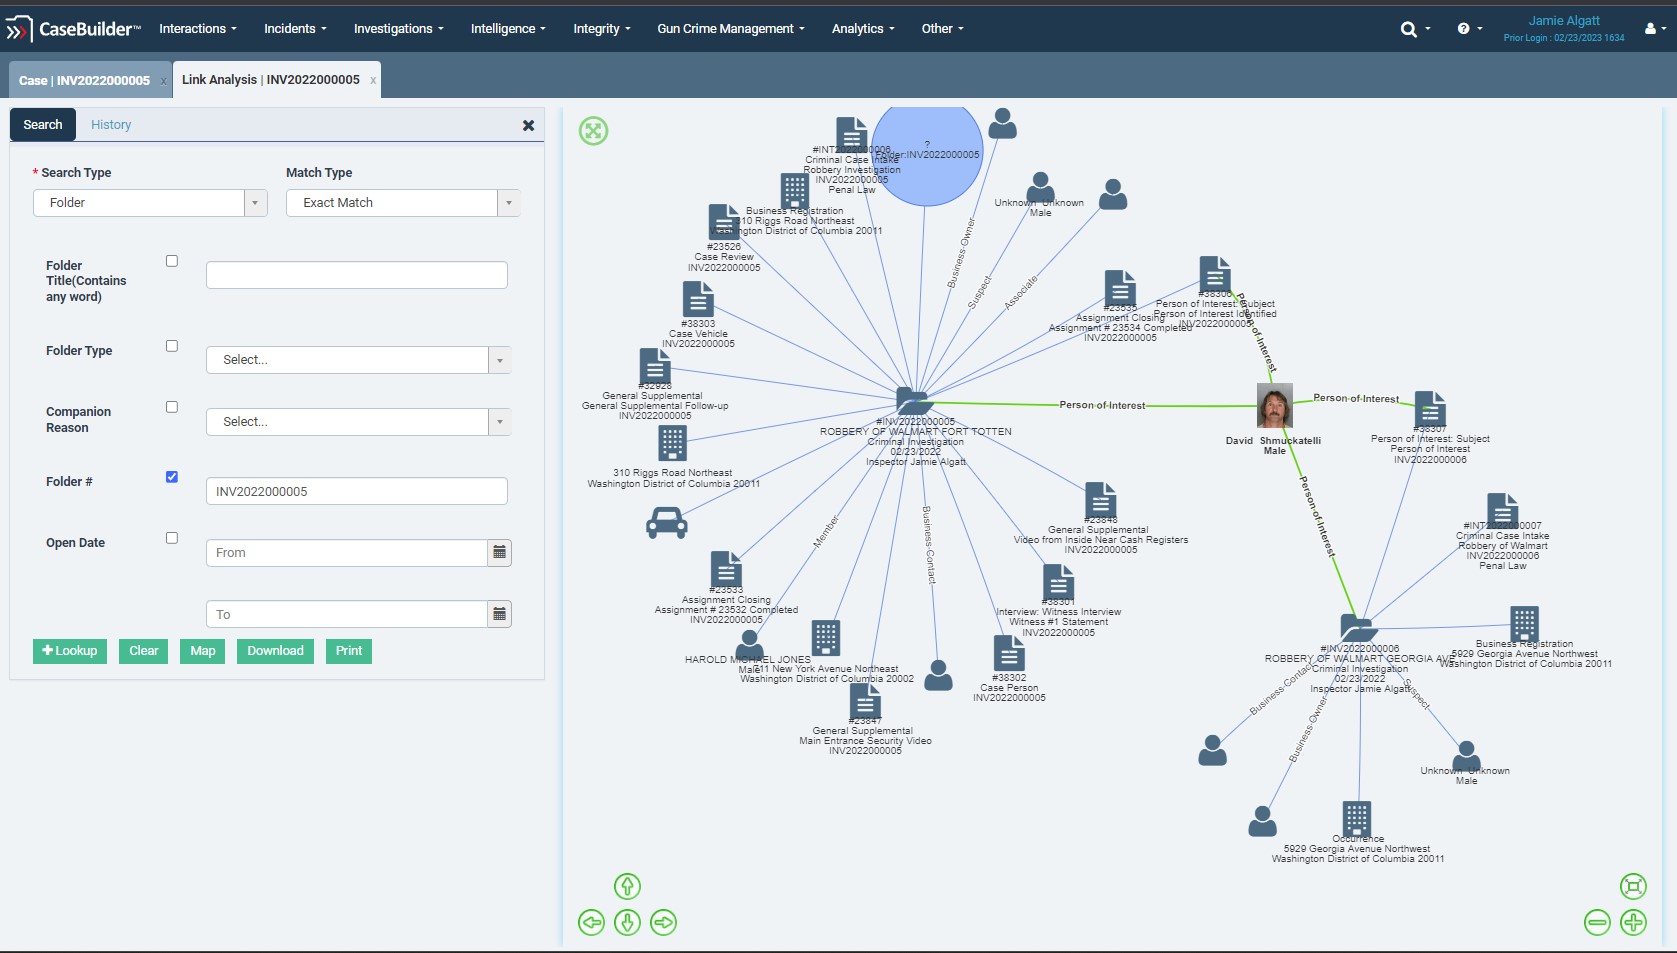Pan graph up with the up arrow
Viewport: 1677px width, 953px height.
tap(627, 886)
